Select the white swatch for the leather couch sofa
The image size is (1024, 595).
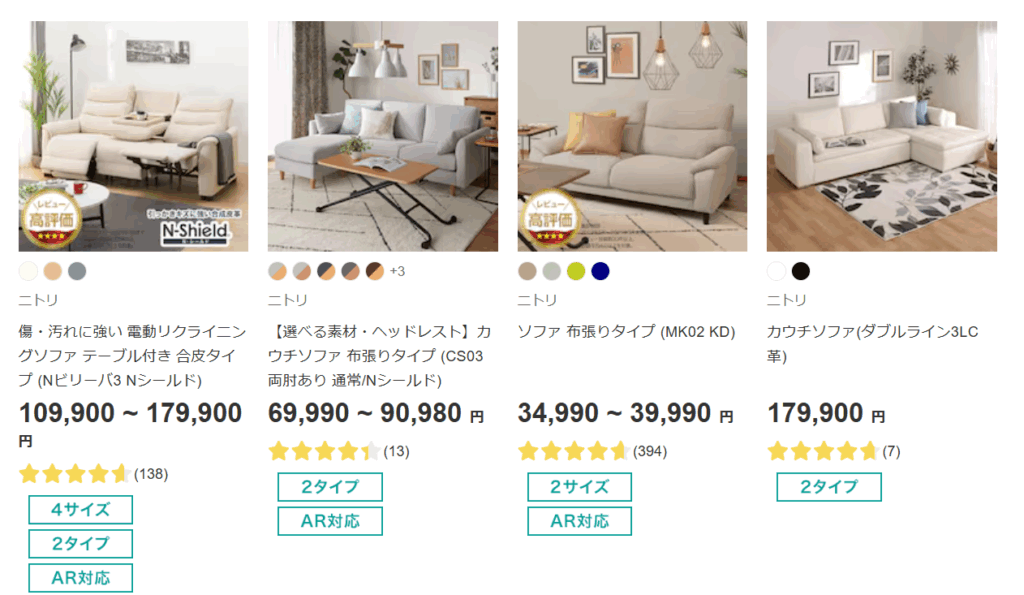pyautogui.click(x=777, y=271)
